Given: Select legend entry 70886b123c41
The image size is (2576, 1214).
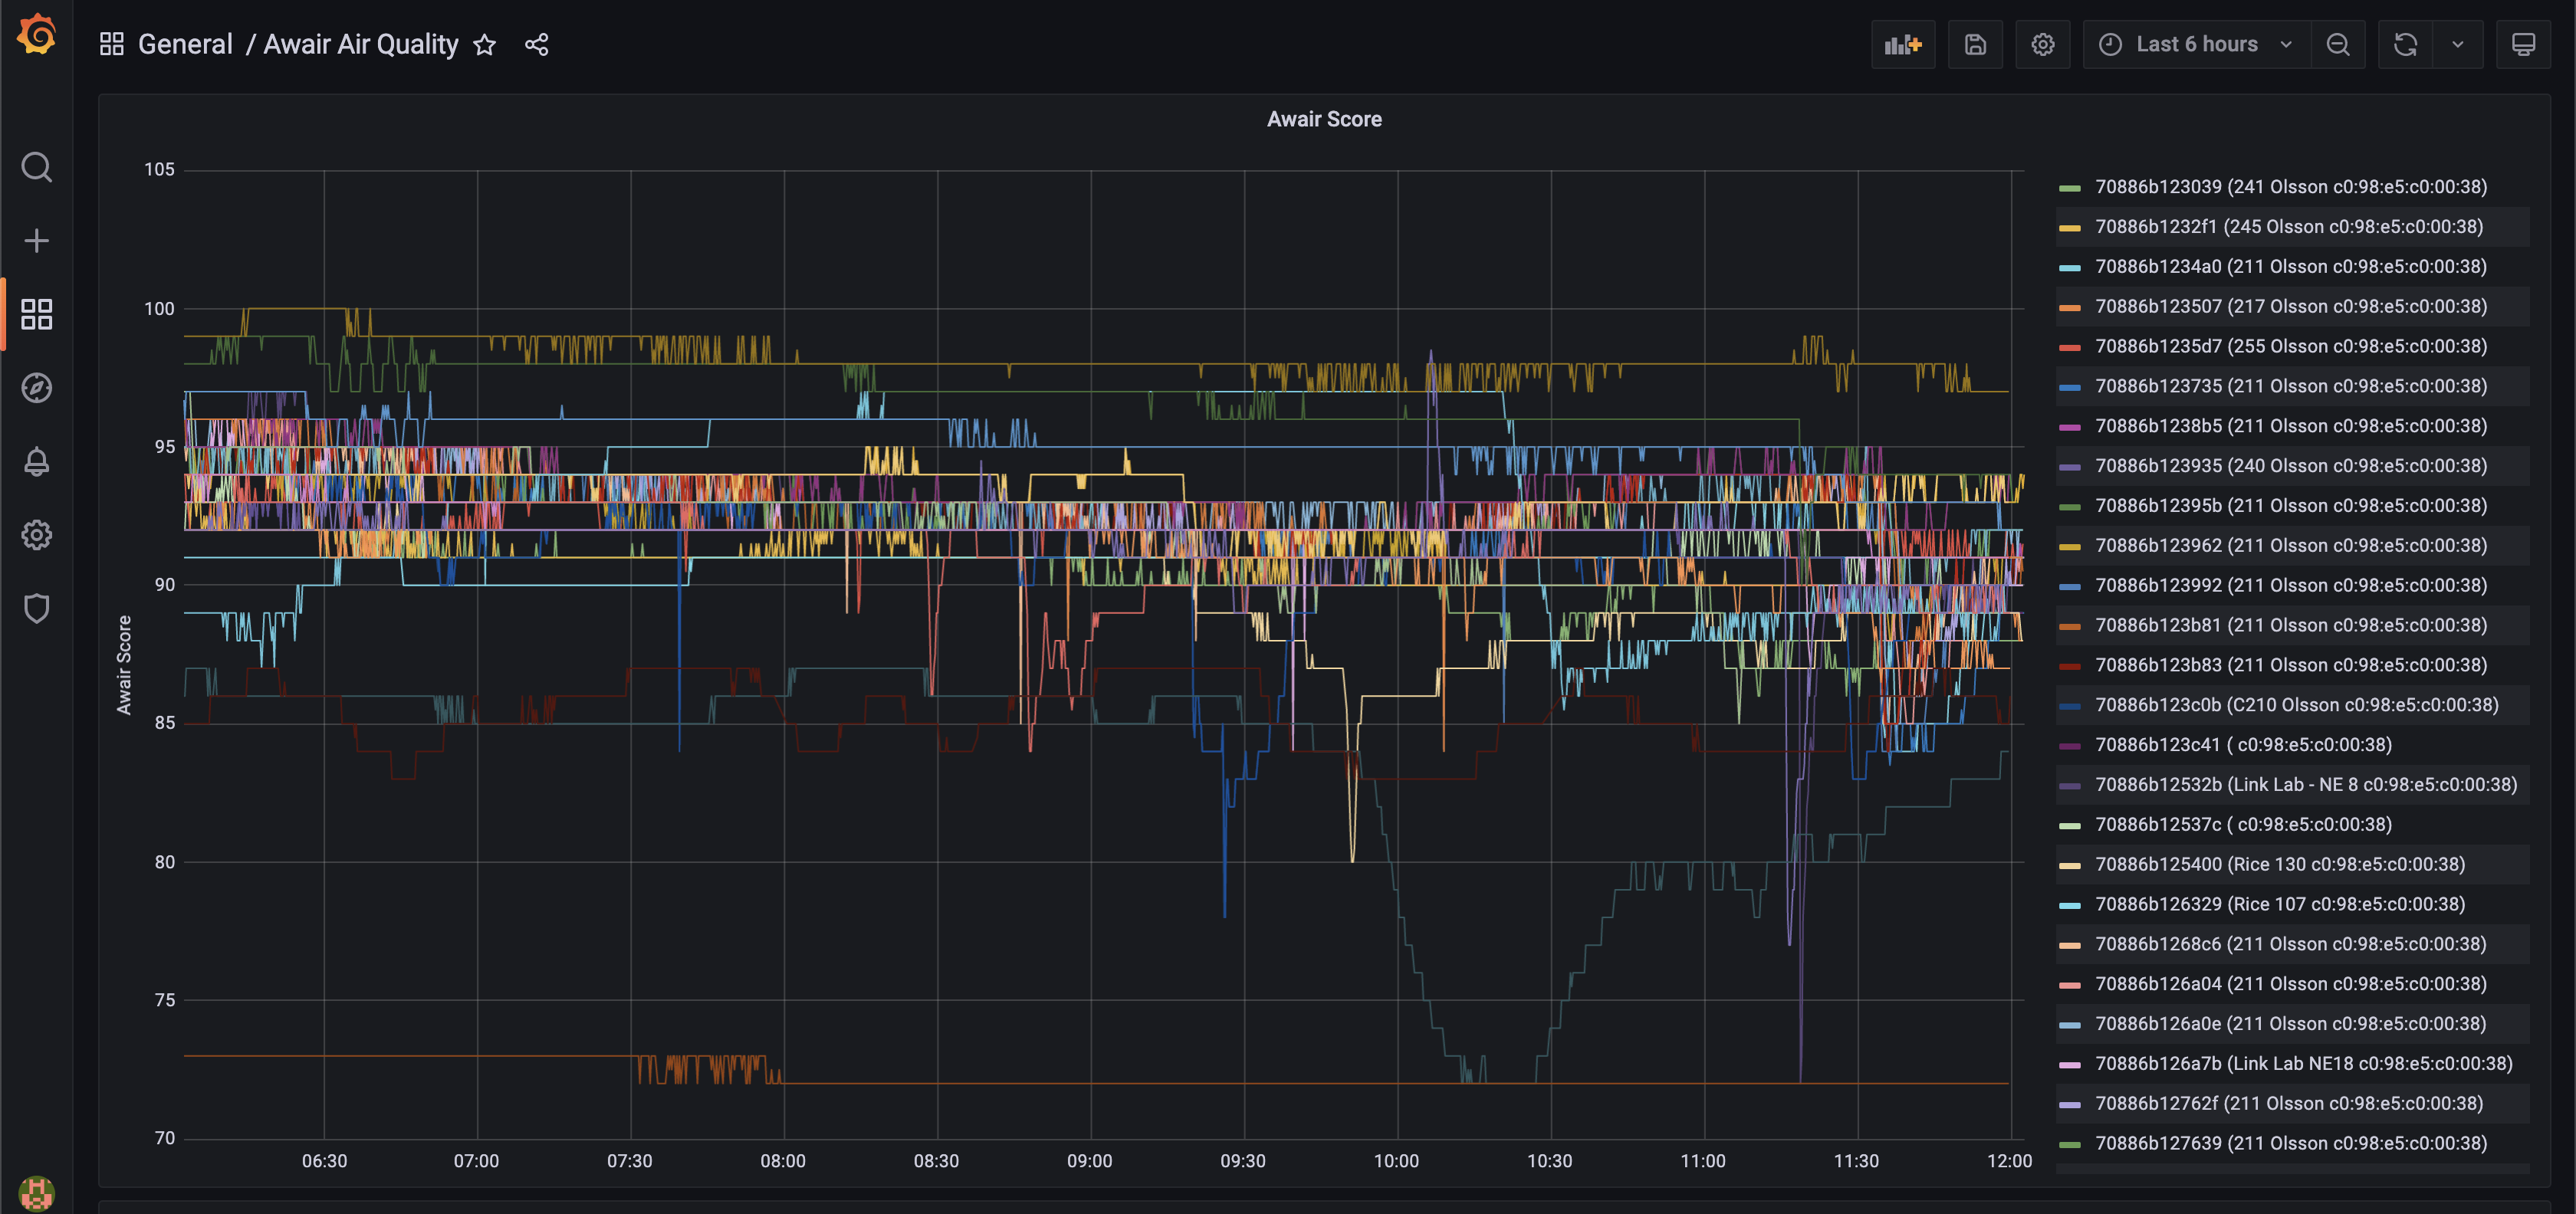Looking at the screenshot, I should (x=2243, y=745).
